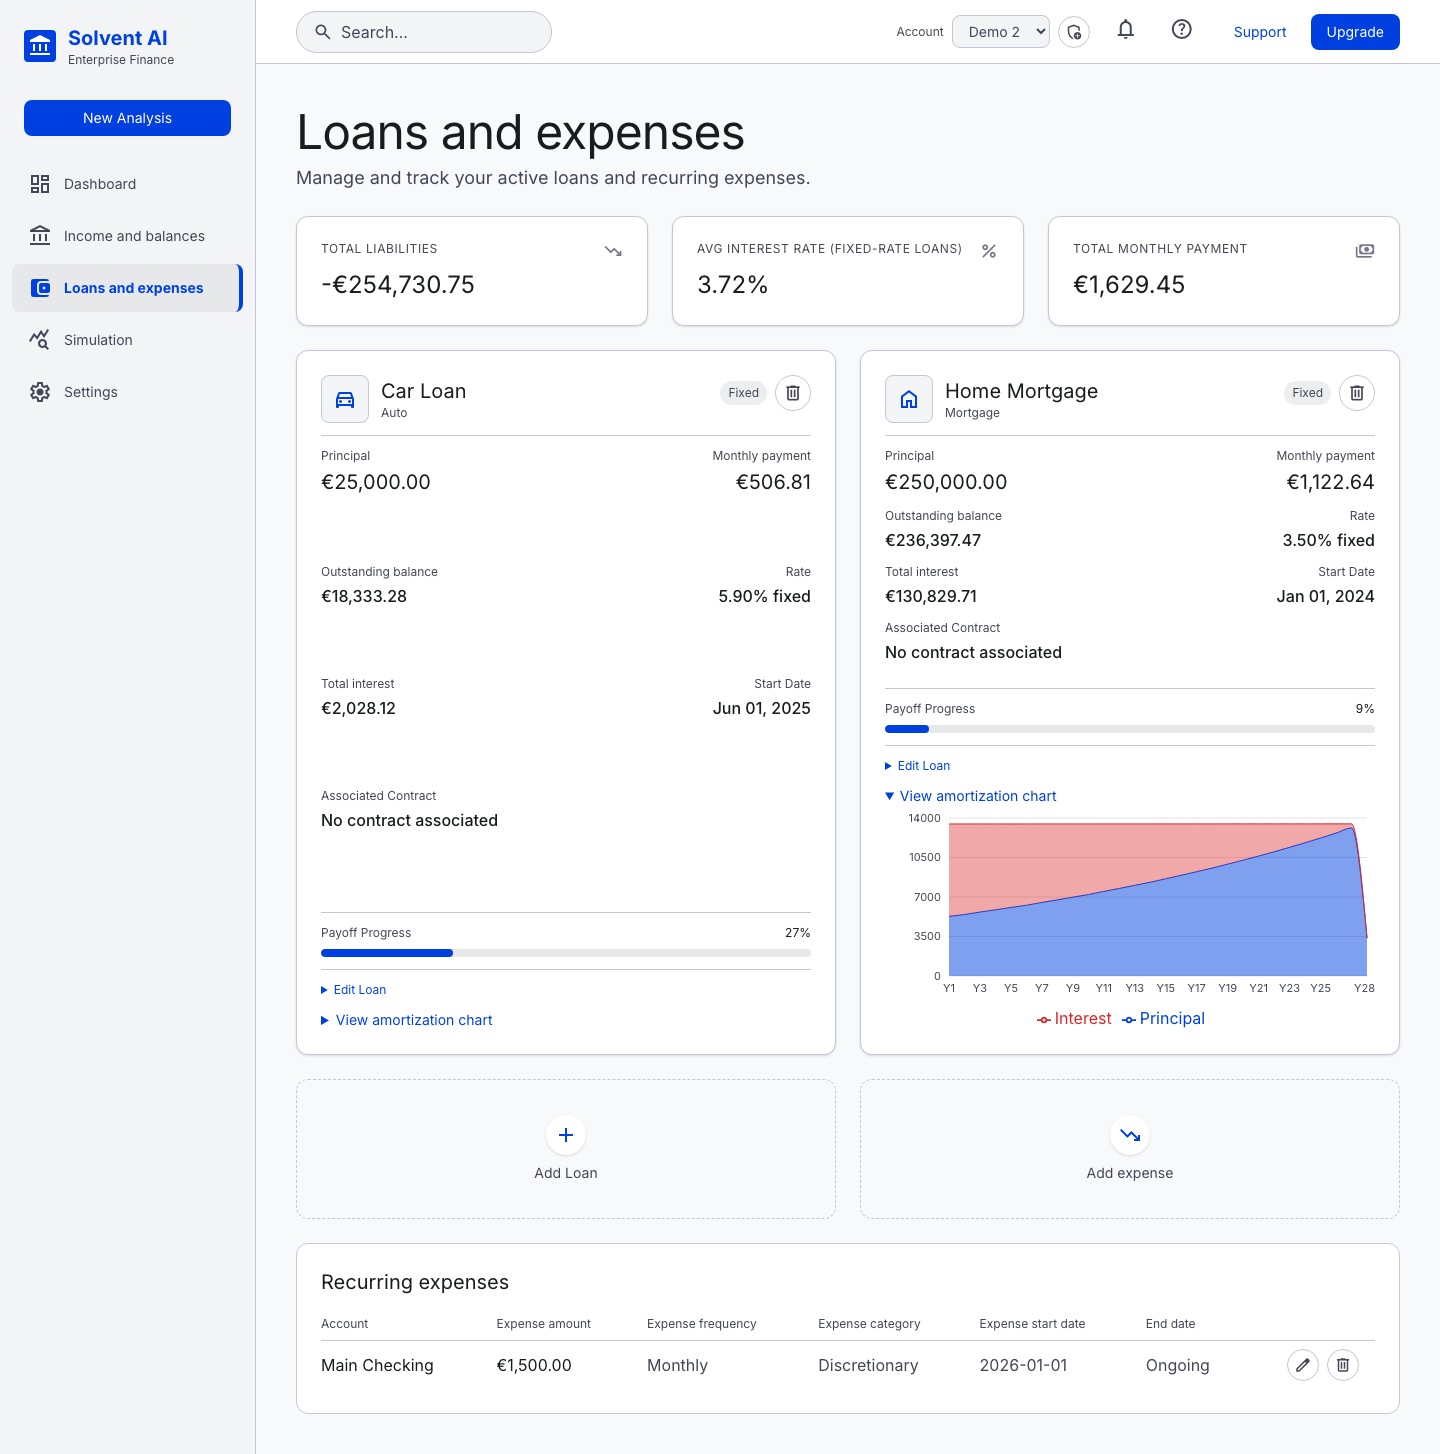Go to Dashboard in the sidebar

tap(127, 184)
